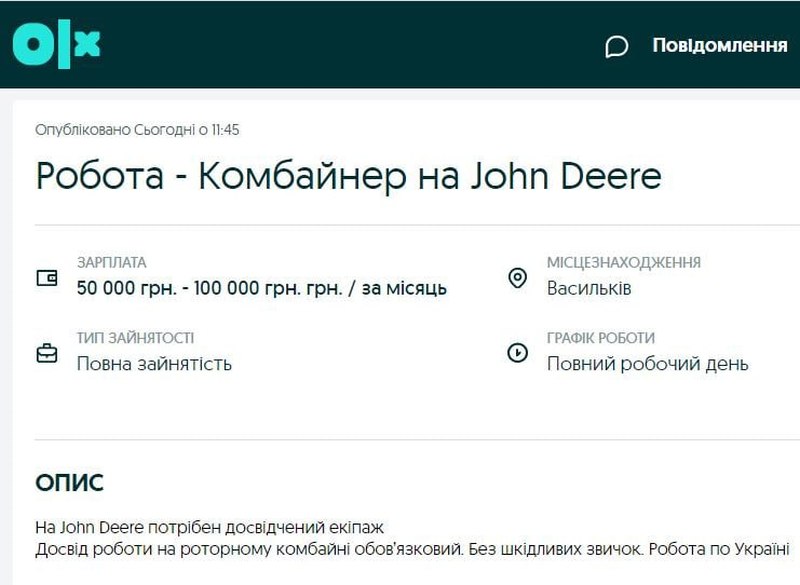Screen dimensions: 800x585
Task: Click the ГРАФІК РОБОТИ label
Action: 600,338
